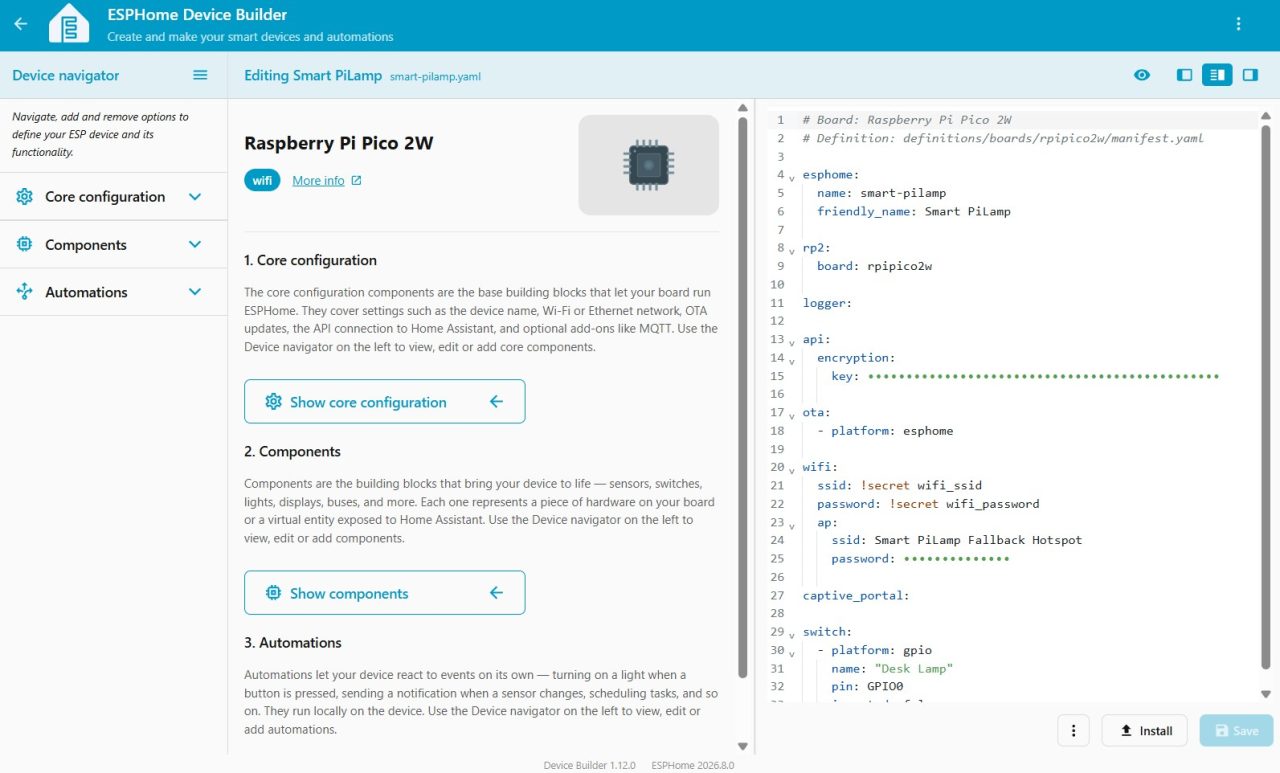Fold the platform gpio block at line 30
Screen dimensions: 1280x773
(792, 652)
